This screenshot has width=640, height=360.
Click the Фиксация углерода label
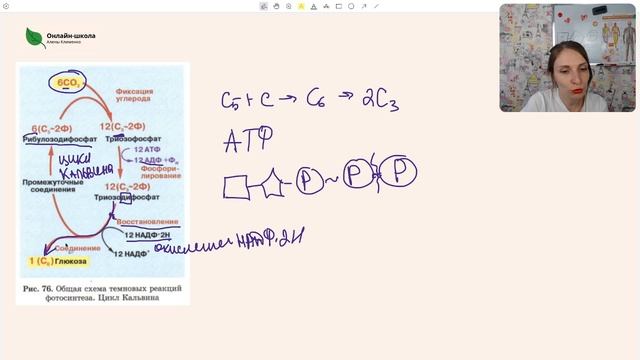tap(134, 95)
